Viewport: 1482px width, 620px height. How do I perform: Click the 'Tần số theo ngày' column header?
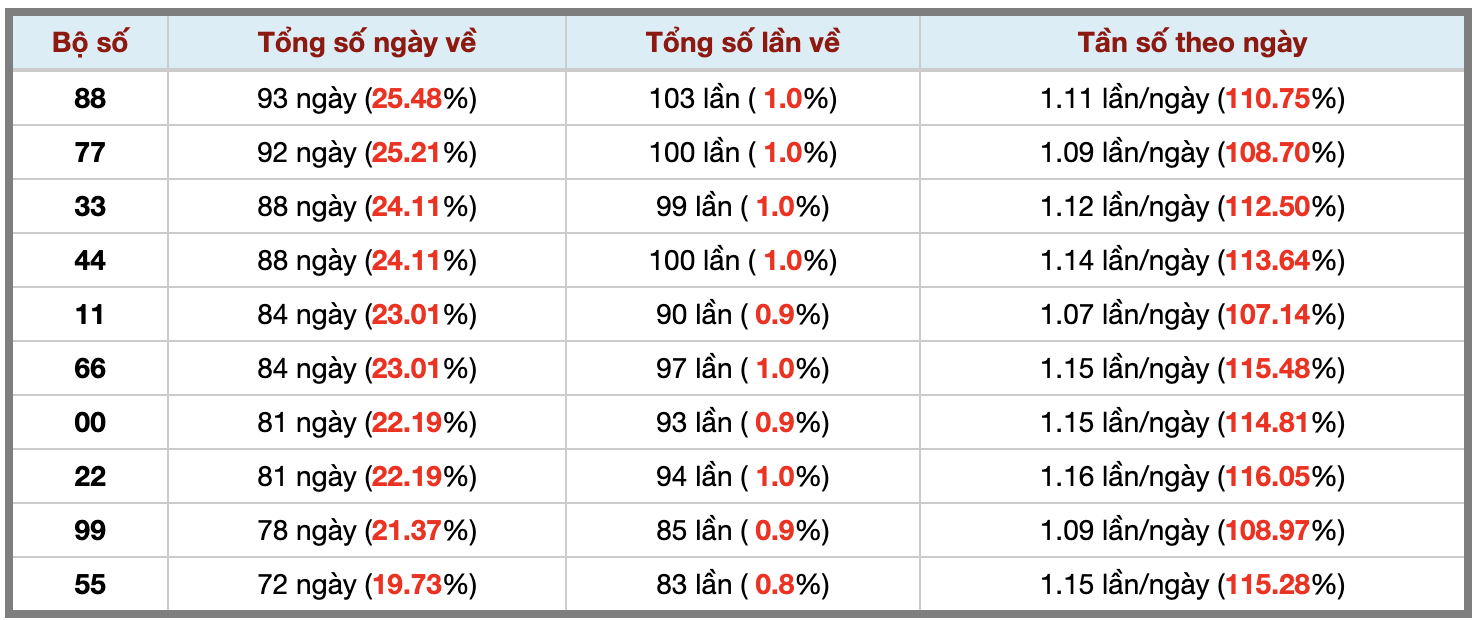(1192, 43)
